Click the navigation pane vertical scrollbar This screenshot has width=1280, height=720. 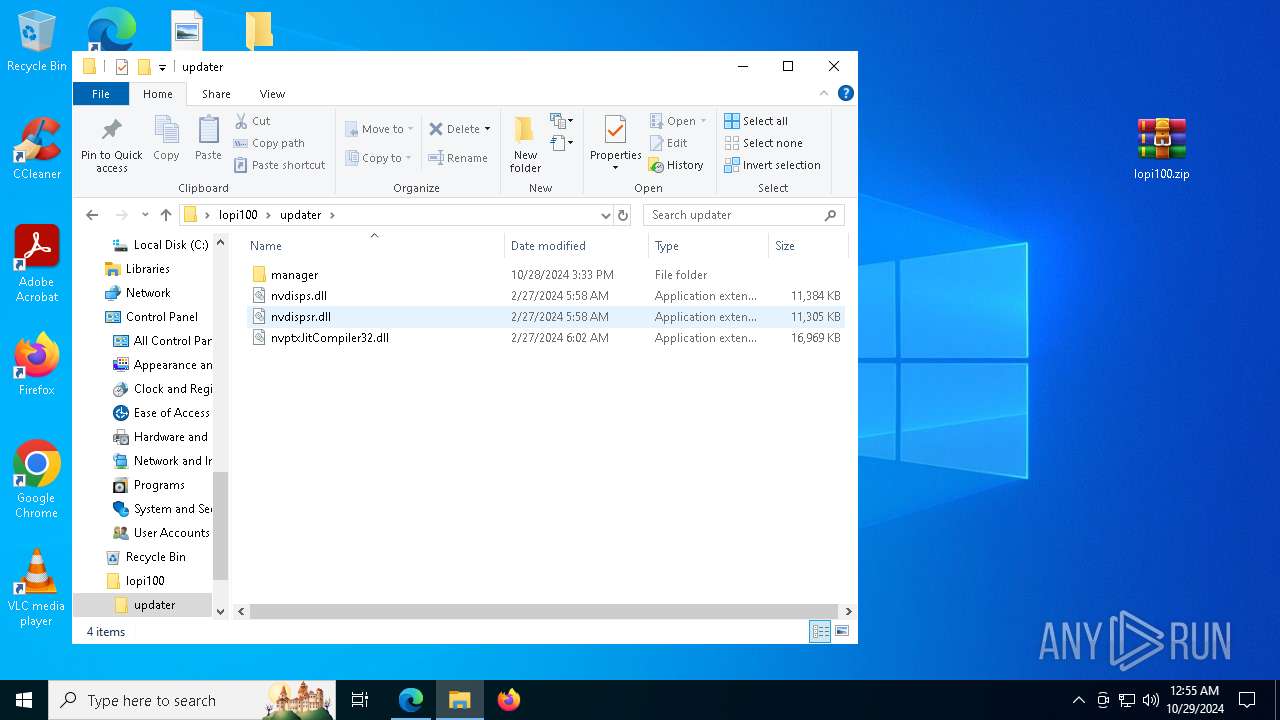[x=221, y=525]
